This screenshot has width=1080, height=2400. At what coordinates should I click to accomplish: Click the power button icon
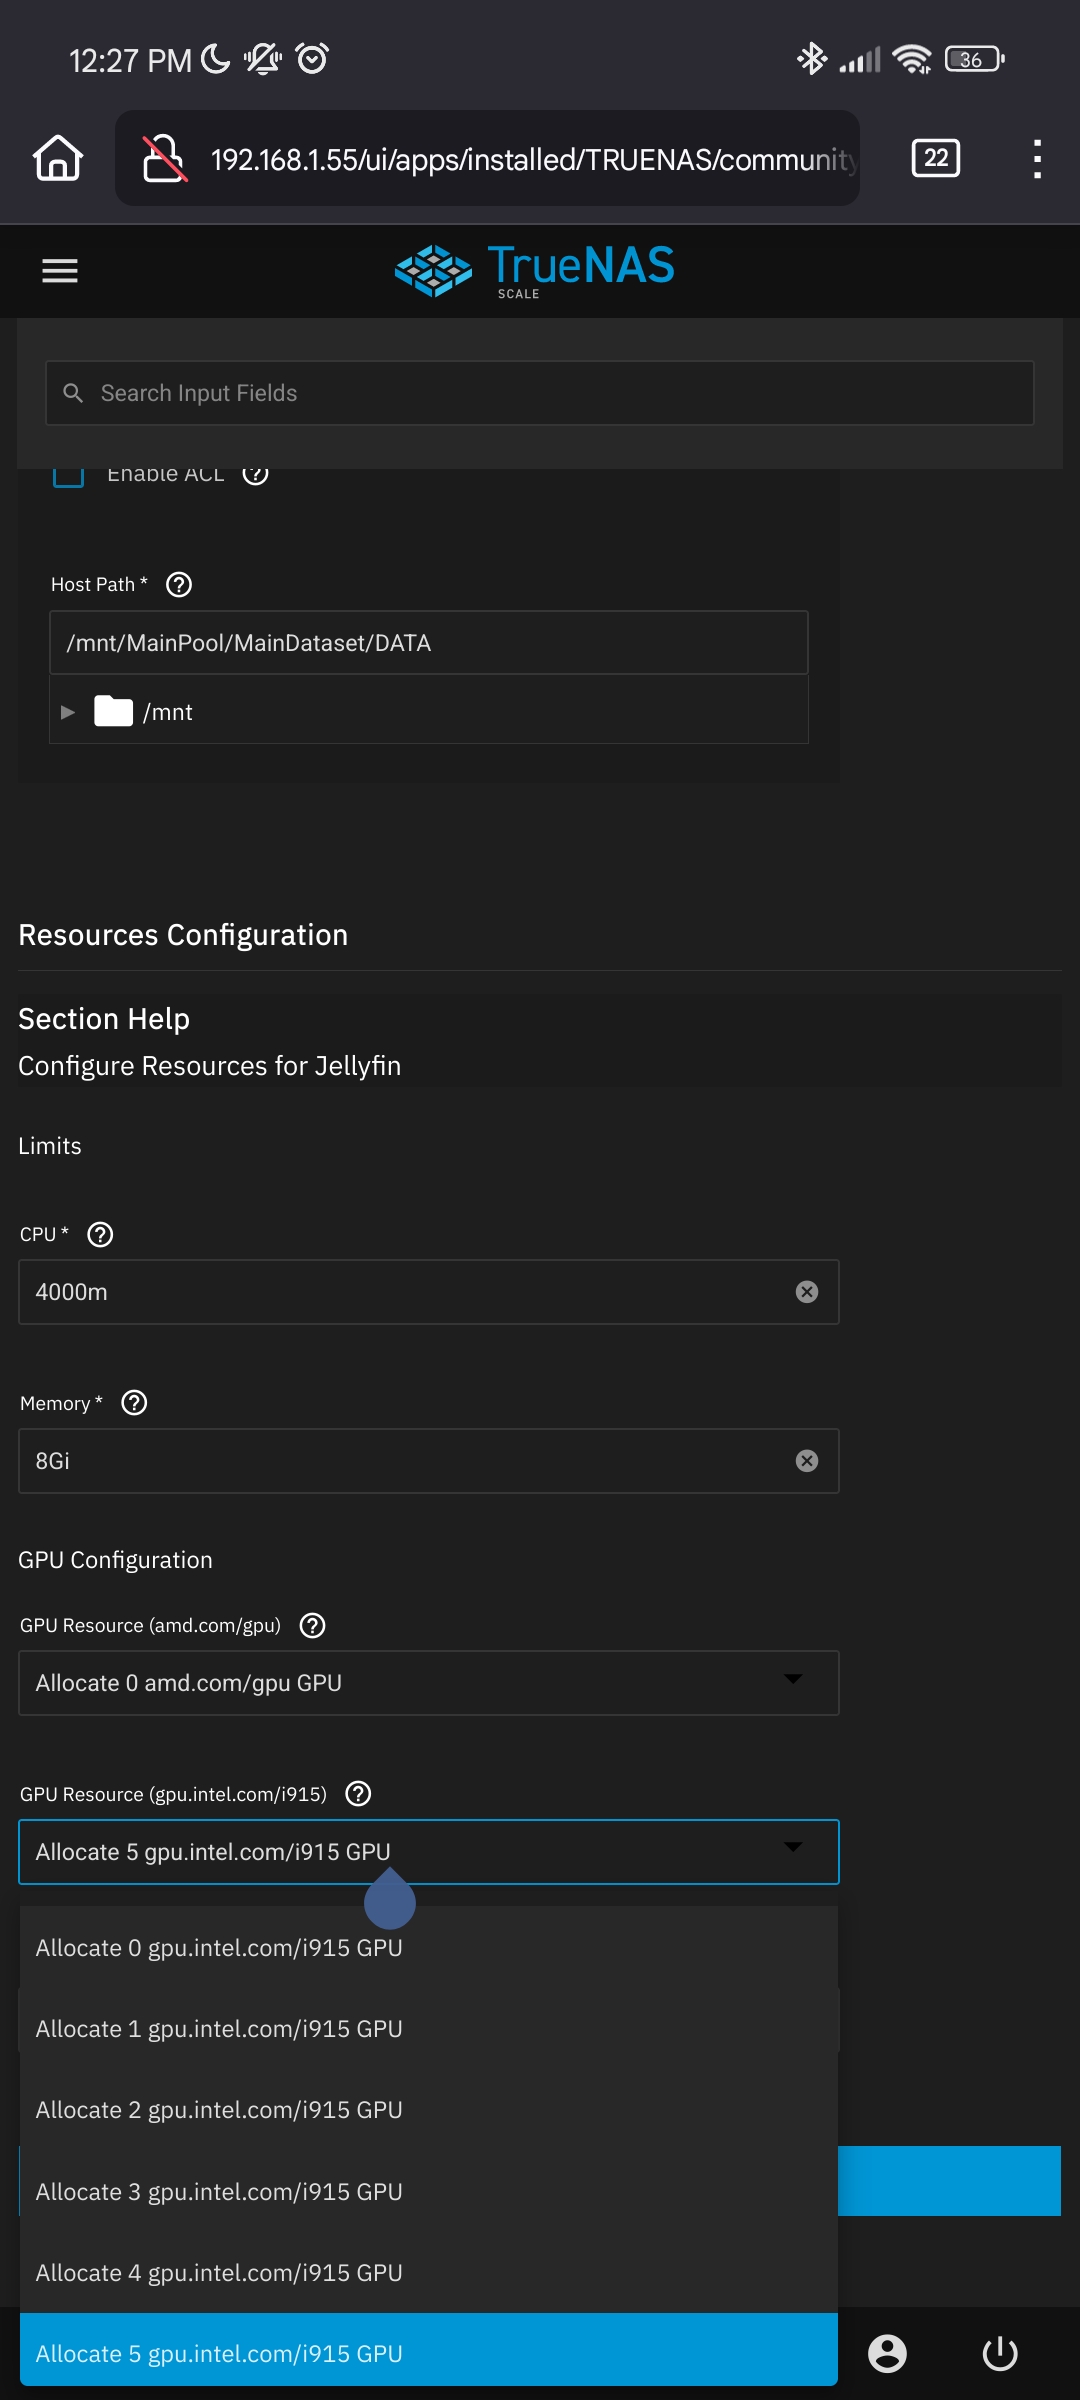point(999,2353)
